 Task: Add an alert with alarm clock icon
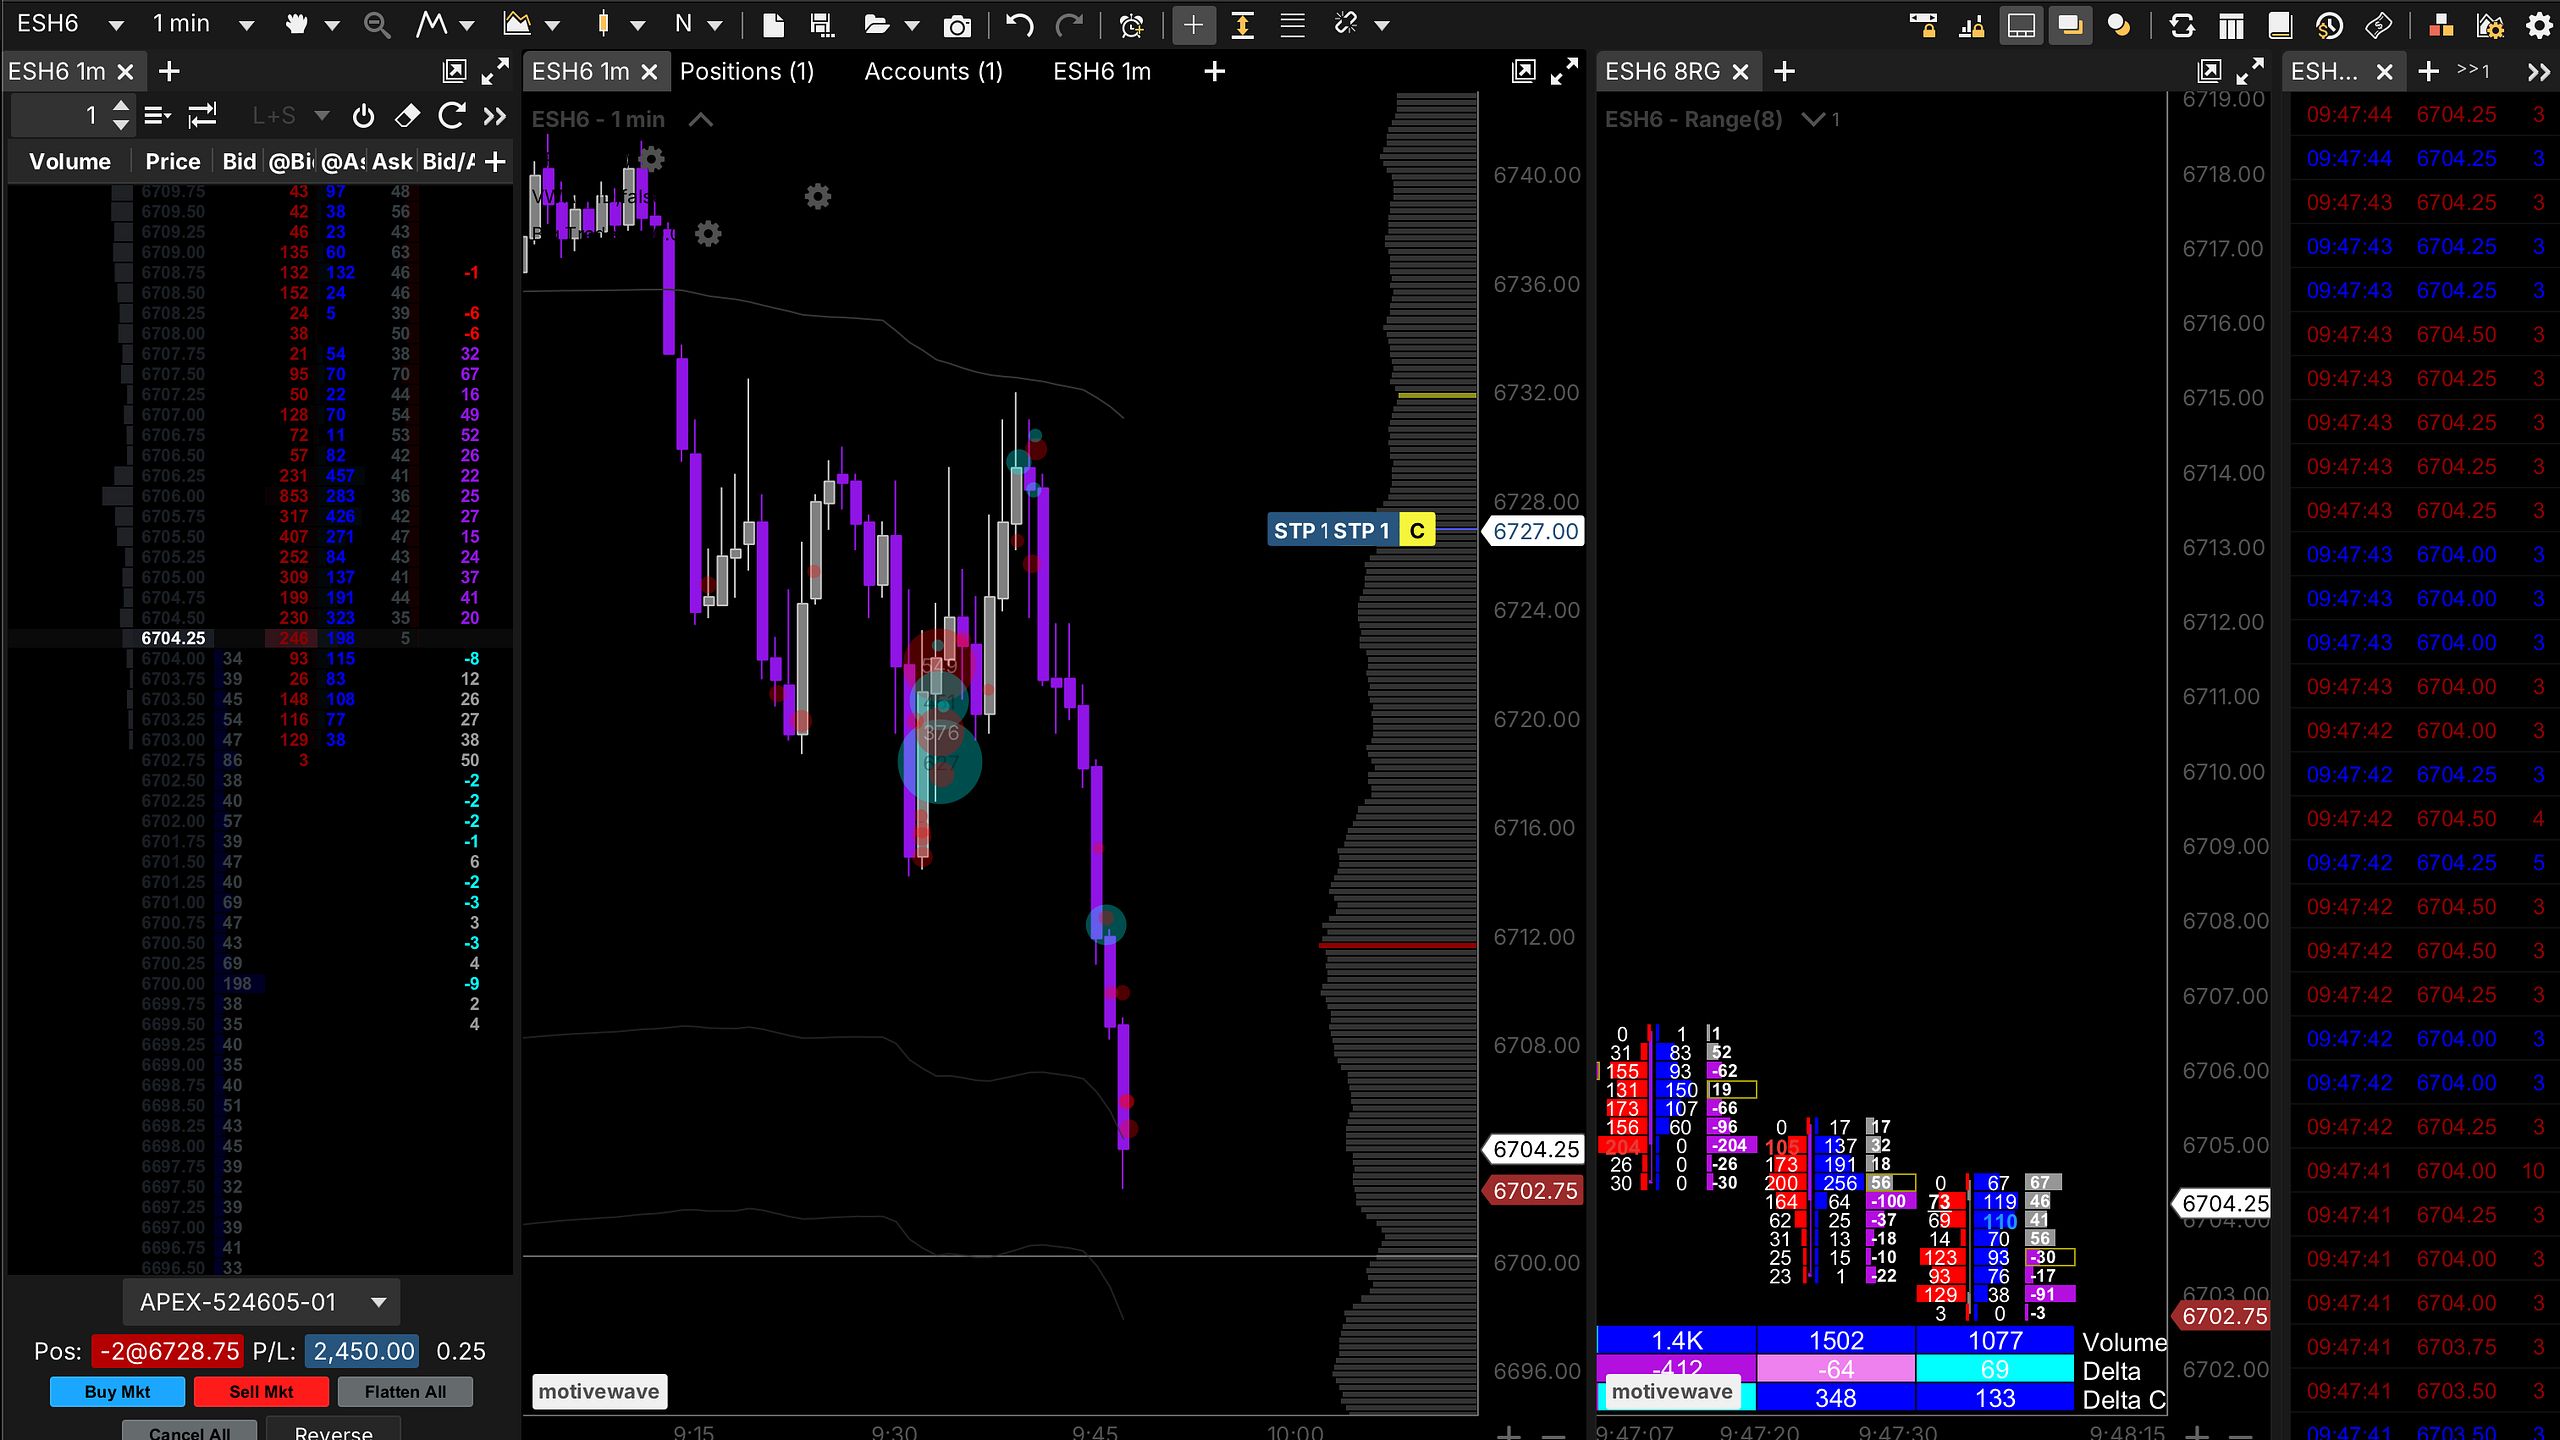click(x=1132, y=25)
